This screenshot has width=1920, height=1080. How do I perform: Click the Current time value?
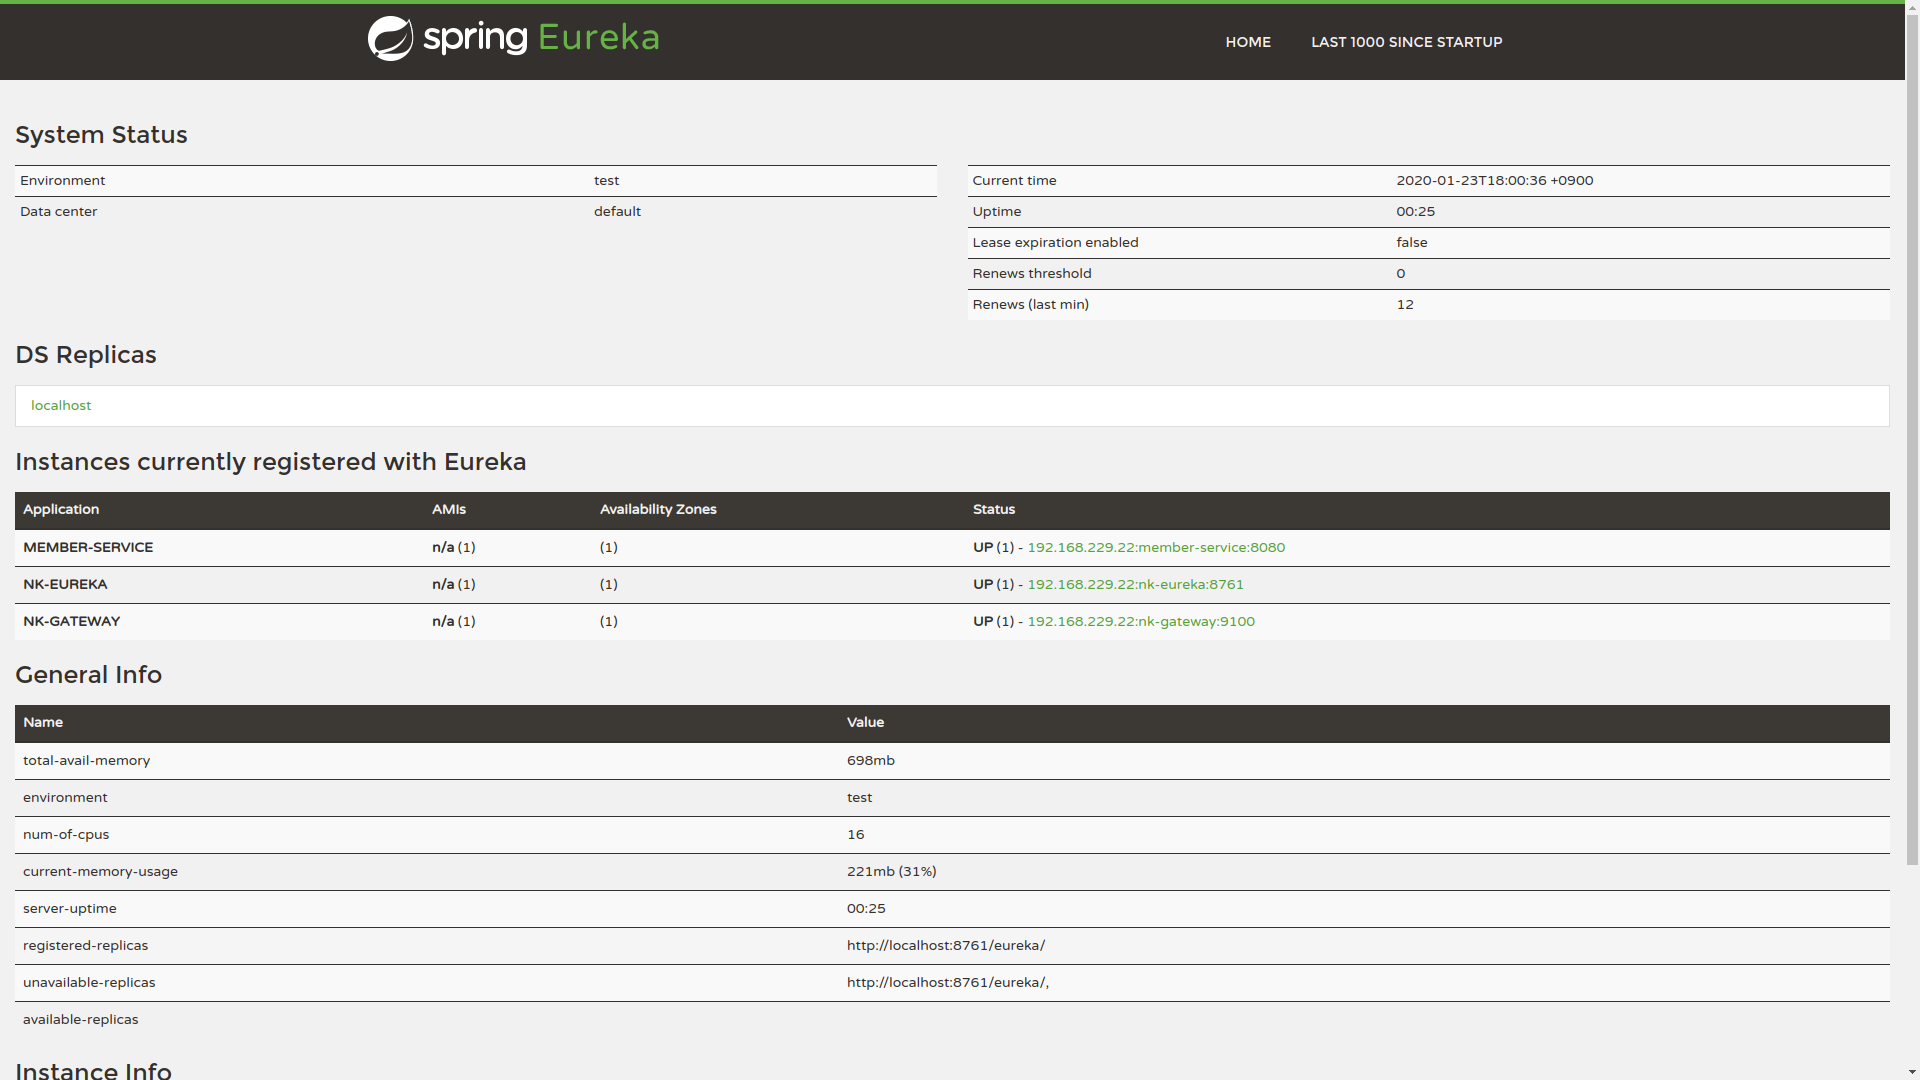coord(1494,180)
